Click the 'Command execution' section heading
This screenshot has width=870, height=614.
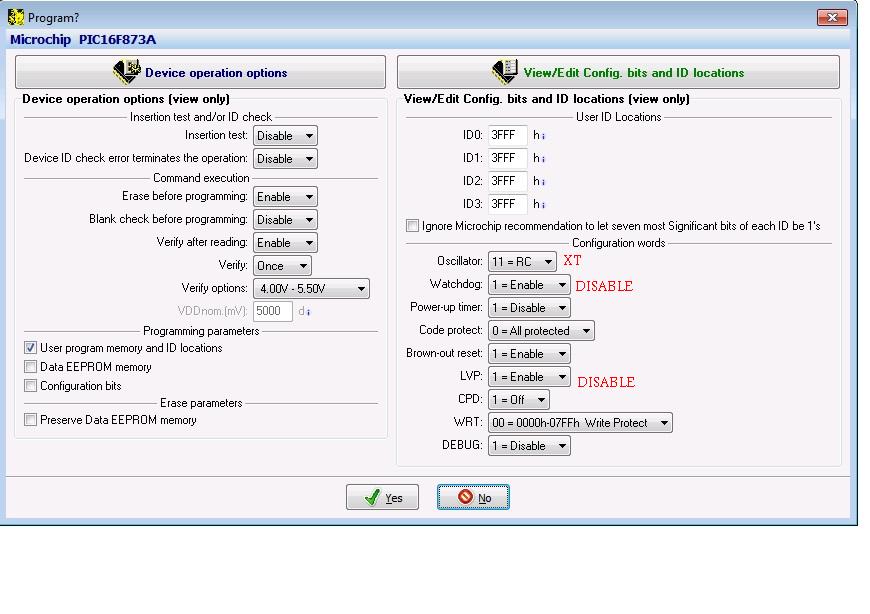pyautogui.click(x=201, y=178)
